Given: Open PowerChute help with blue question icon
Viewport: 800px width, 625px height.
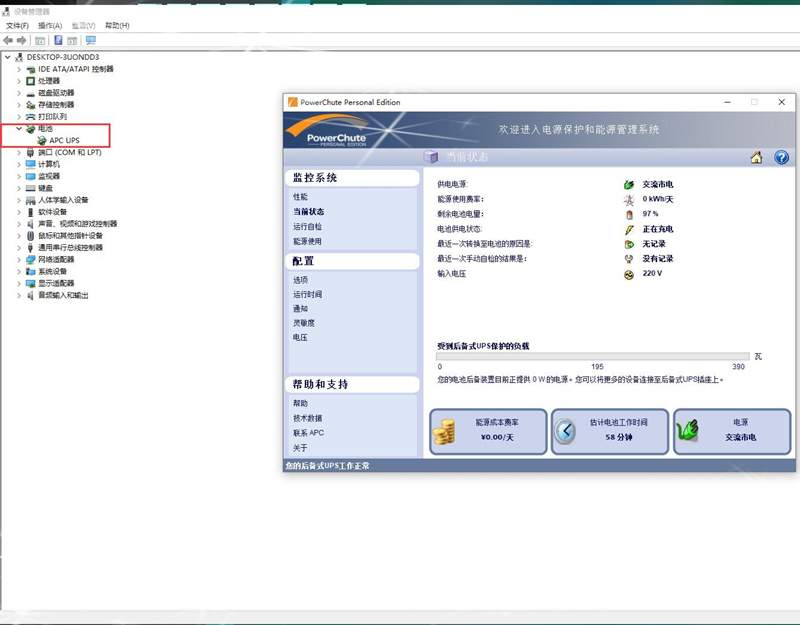Looking at the screenshot, I should [x=781, y=157].
